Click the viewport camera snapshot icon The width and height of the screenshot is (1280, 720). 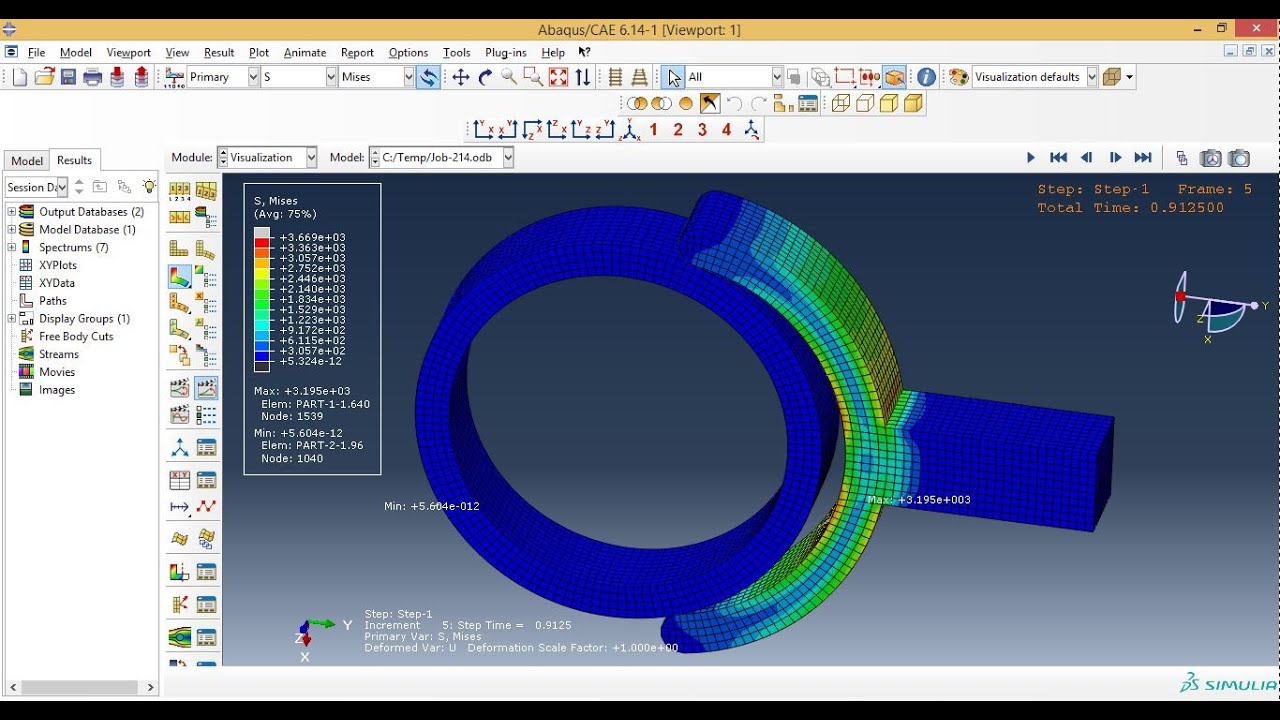tap(1239, 158)
